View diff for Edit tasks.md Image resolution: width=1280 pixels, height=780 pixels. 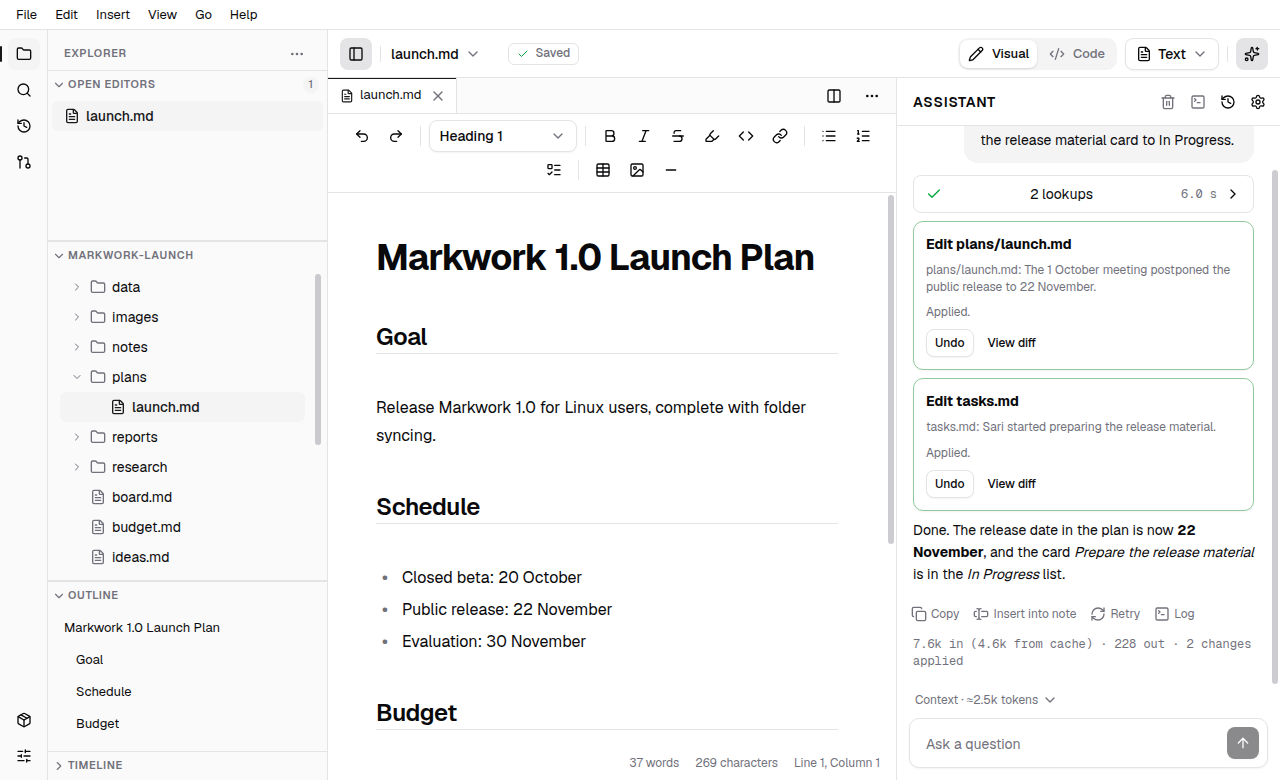(x=1012, y=484)
